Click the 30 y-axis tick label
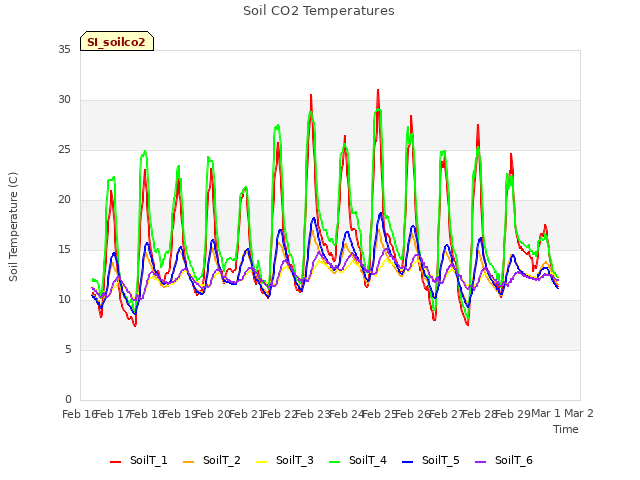 [64, 100]
